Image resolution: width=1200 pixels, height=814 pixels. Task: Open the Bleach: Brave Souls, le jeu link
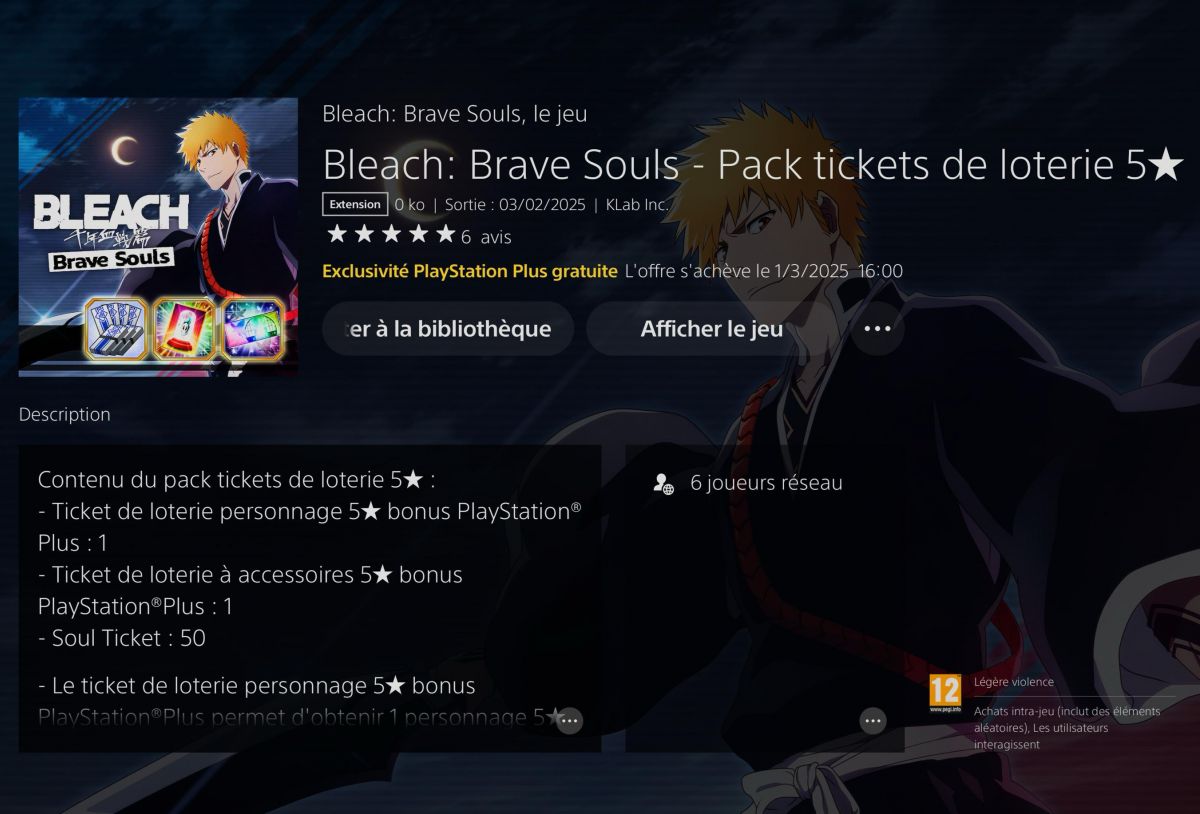[455, 114]
